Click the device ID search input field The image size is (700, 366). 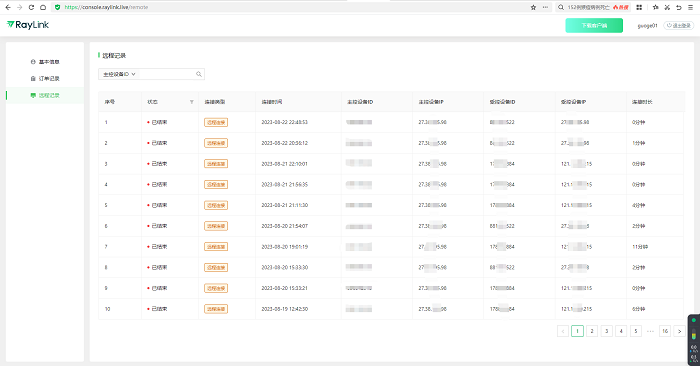pyautogui.click(x=166, y=74)
